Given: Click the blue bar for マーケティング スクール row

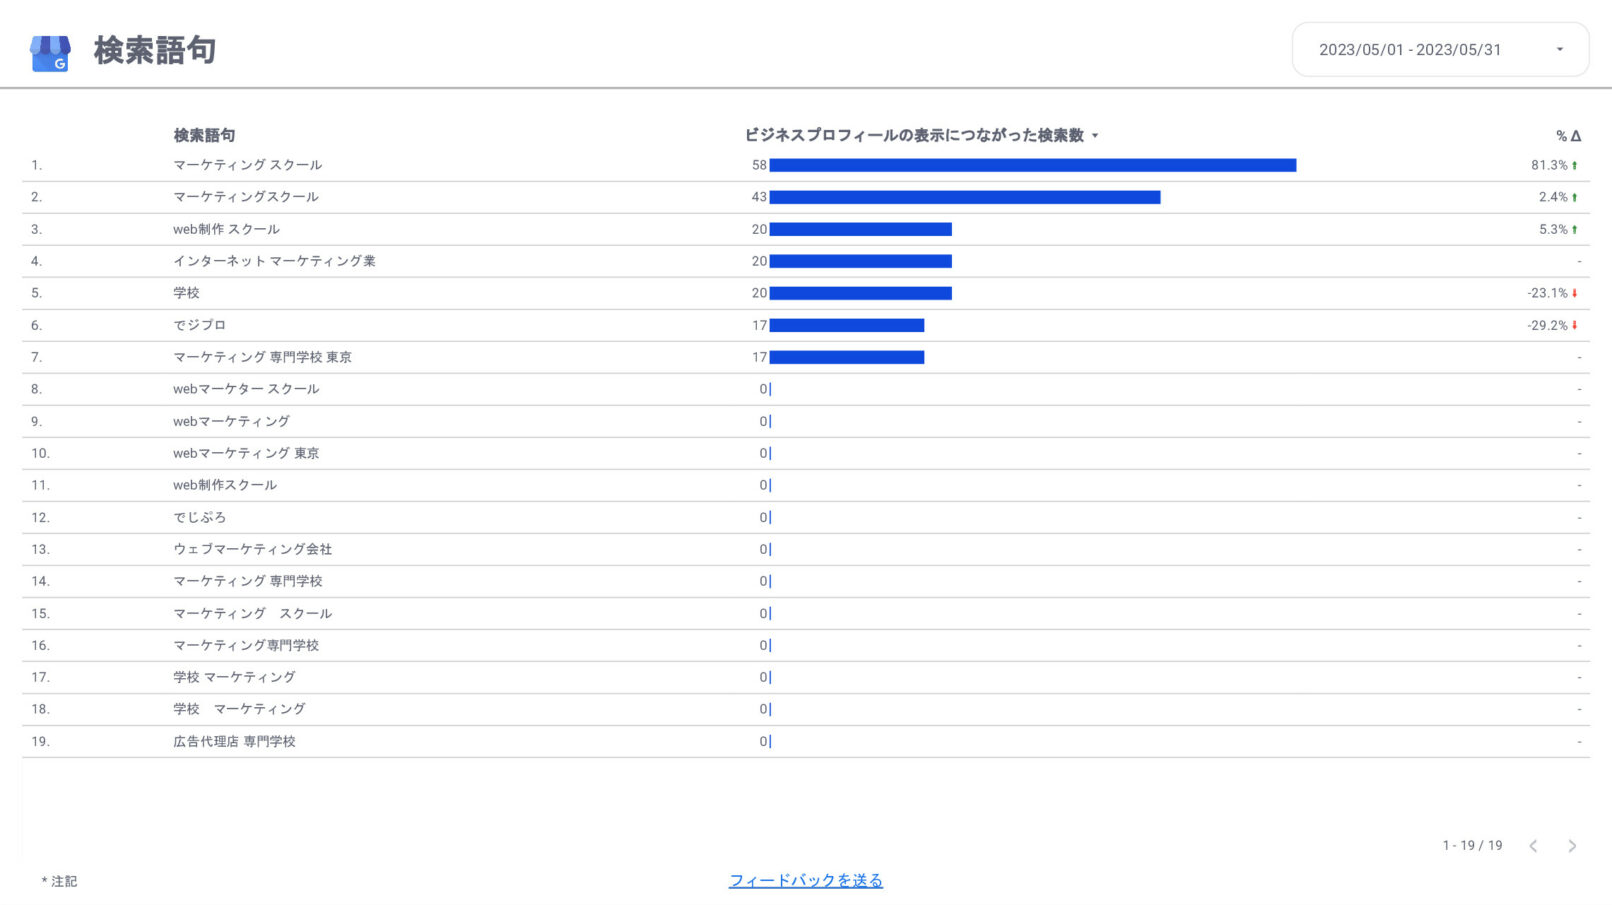Looking at the screenshot, I should click(1032, 165).
